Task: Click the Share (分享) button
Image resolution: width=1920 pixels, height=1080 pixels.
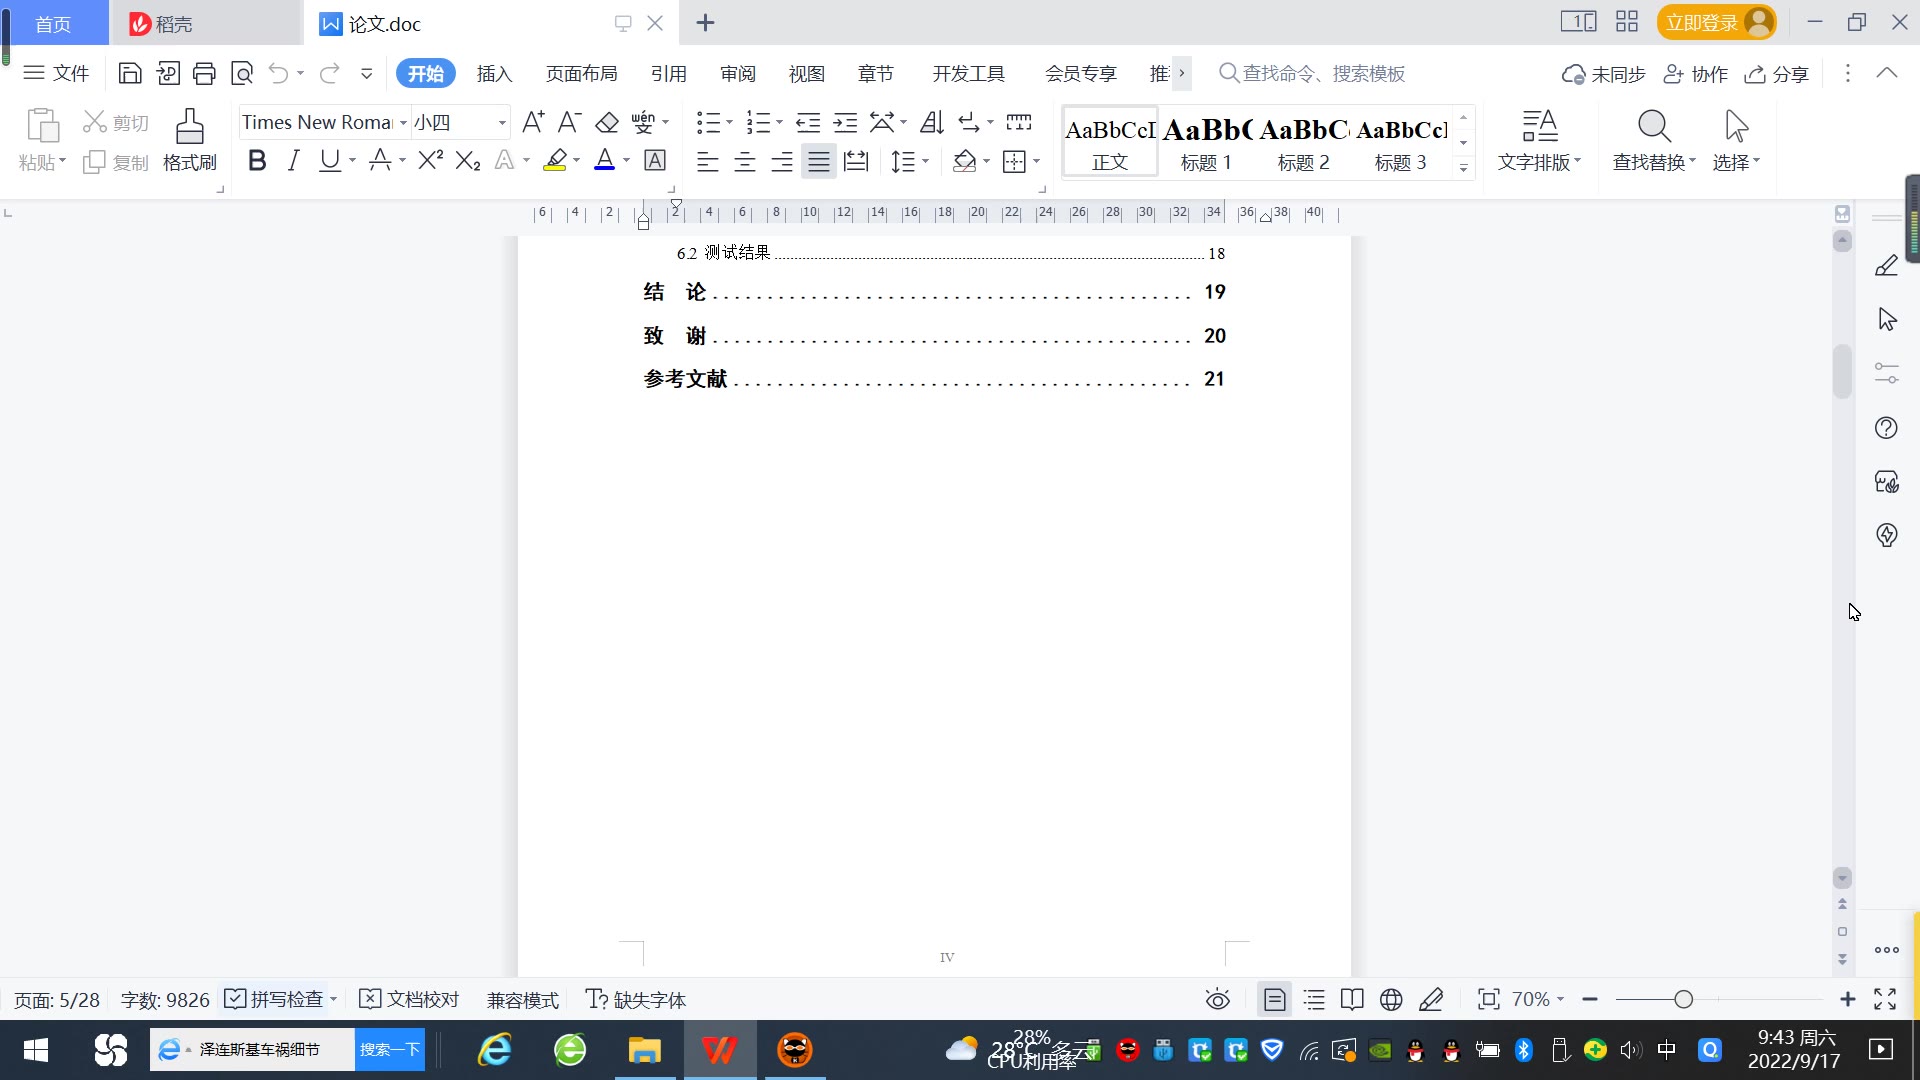Action: [x=1777, y=74]
